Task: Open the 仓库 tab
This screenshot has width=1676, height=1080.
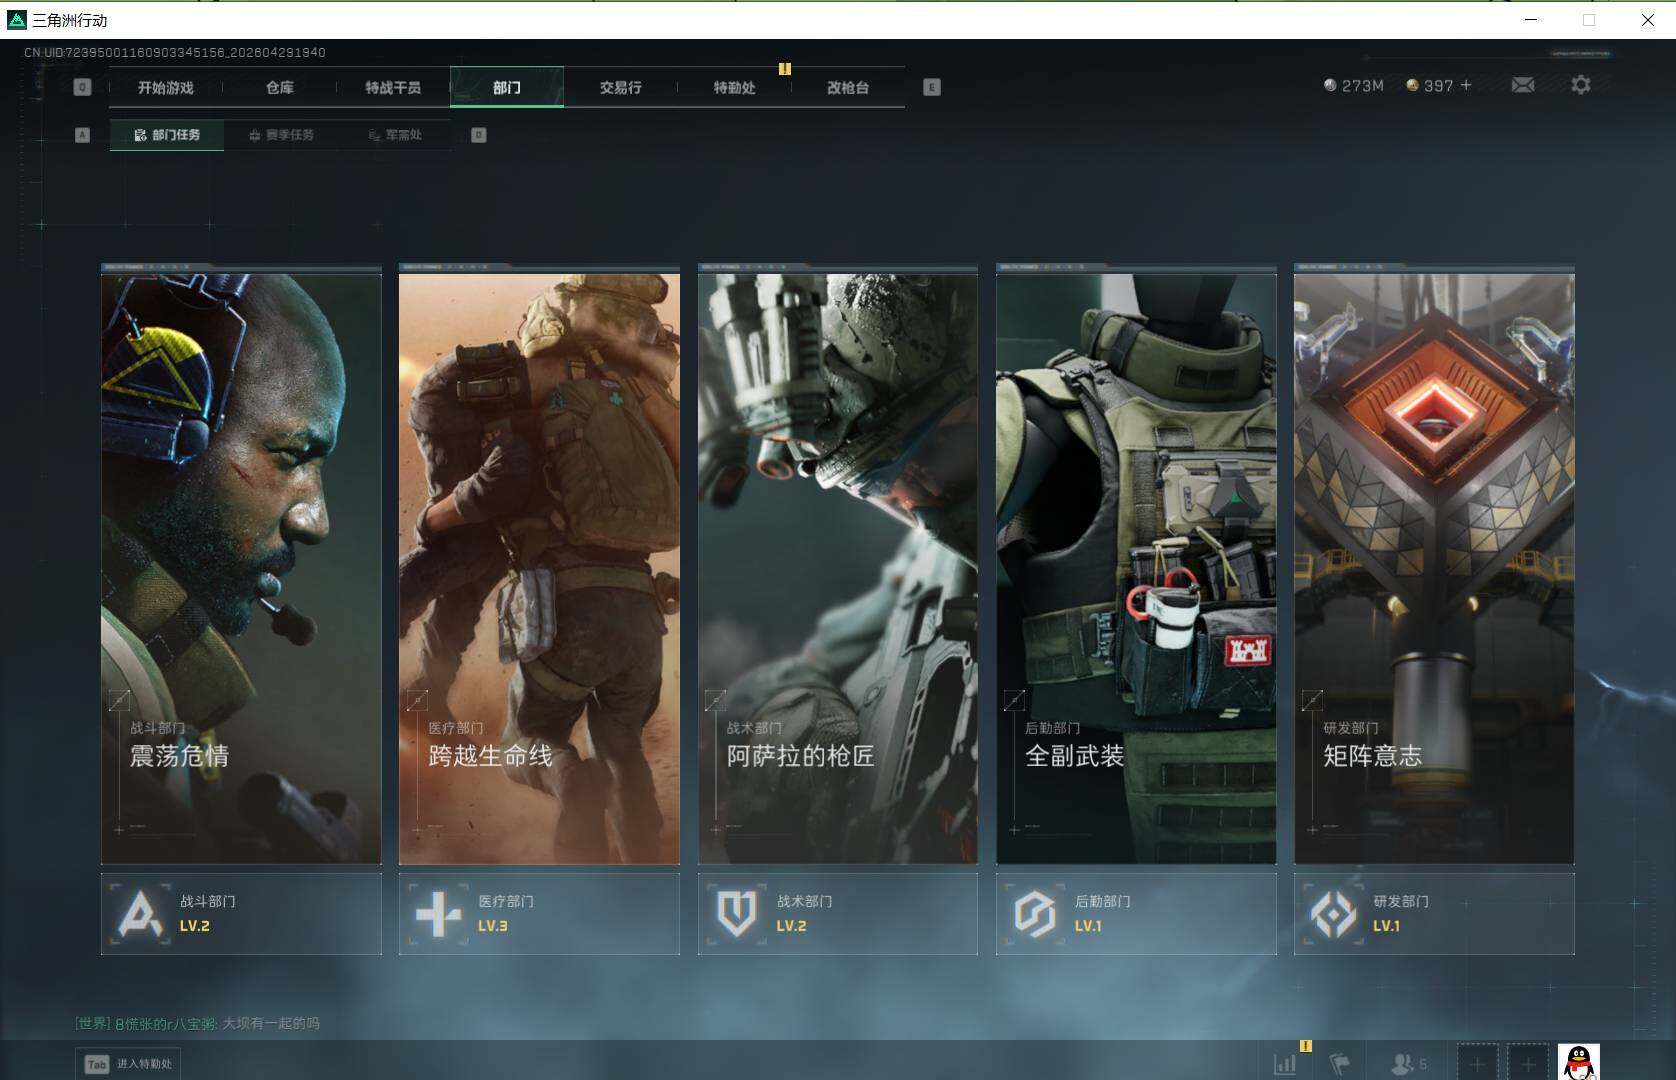Action: coord(280,88)
